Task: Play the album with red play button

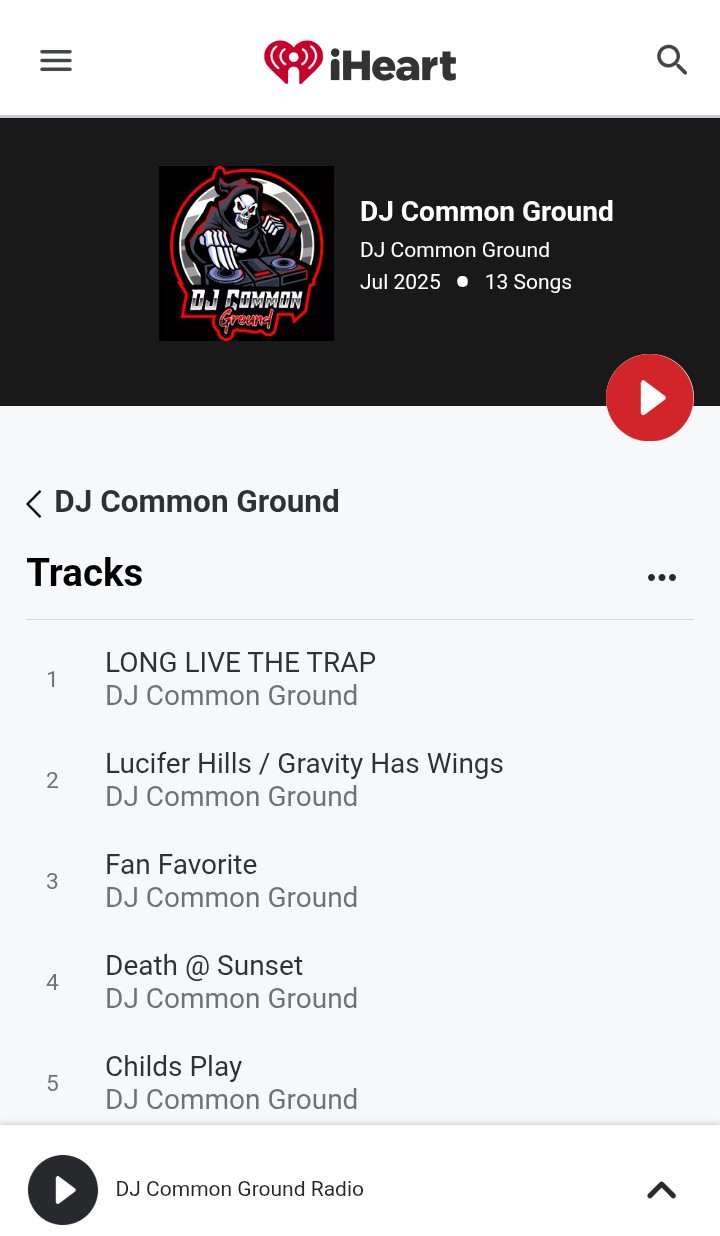Action: [x=650, y=397]
